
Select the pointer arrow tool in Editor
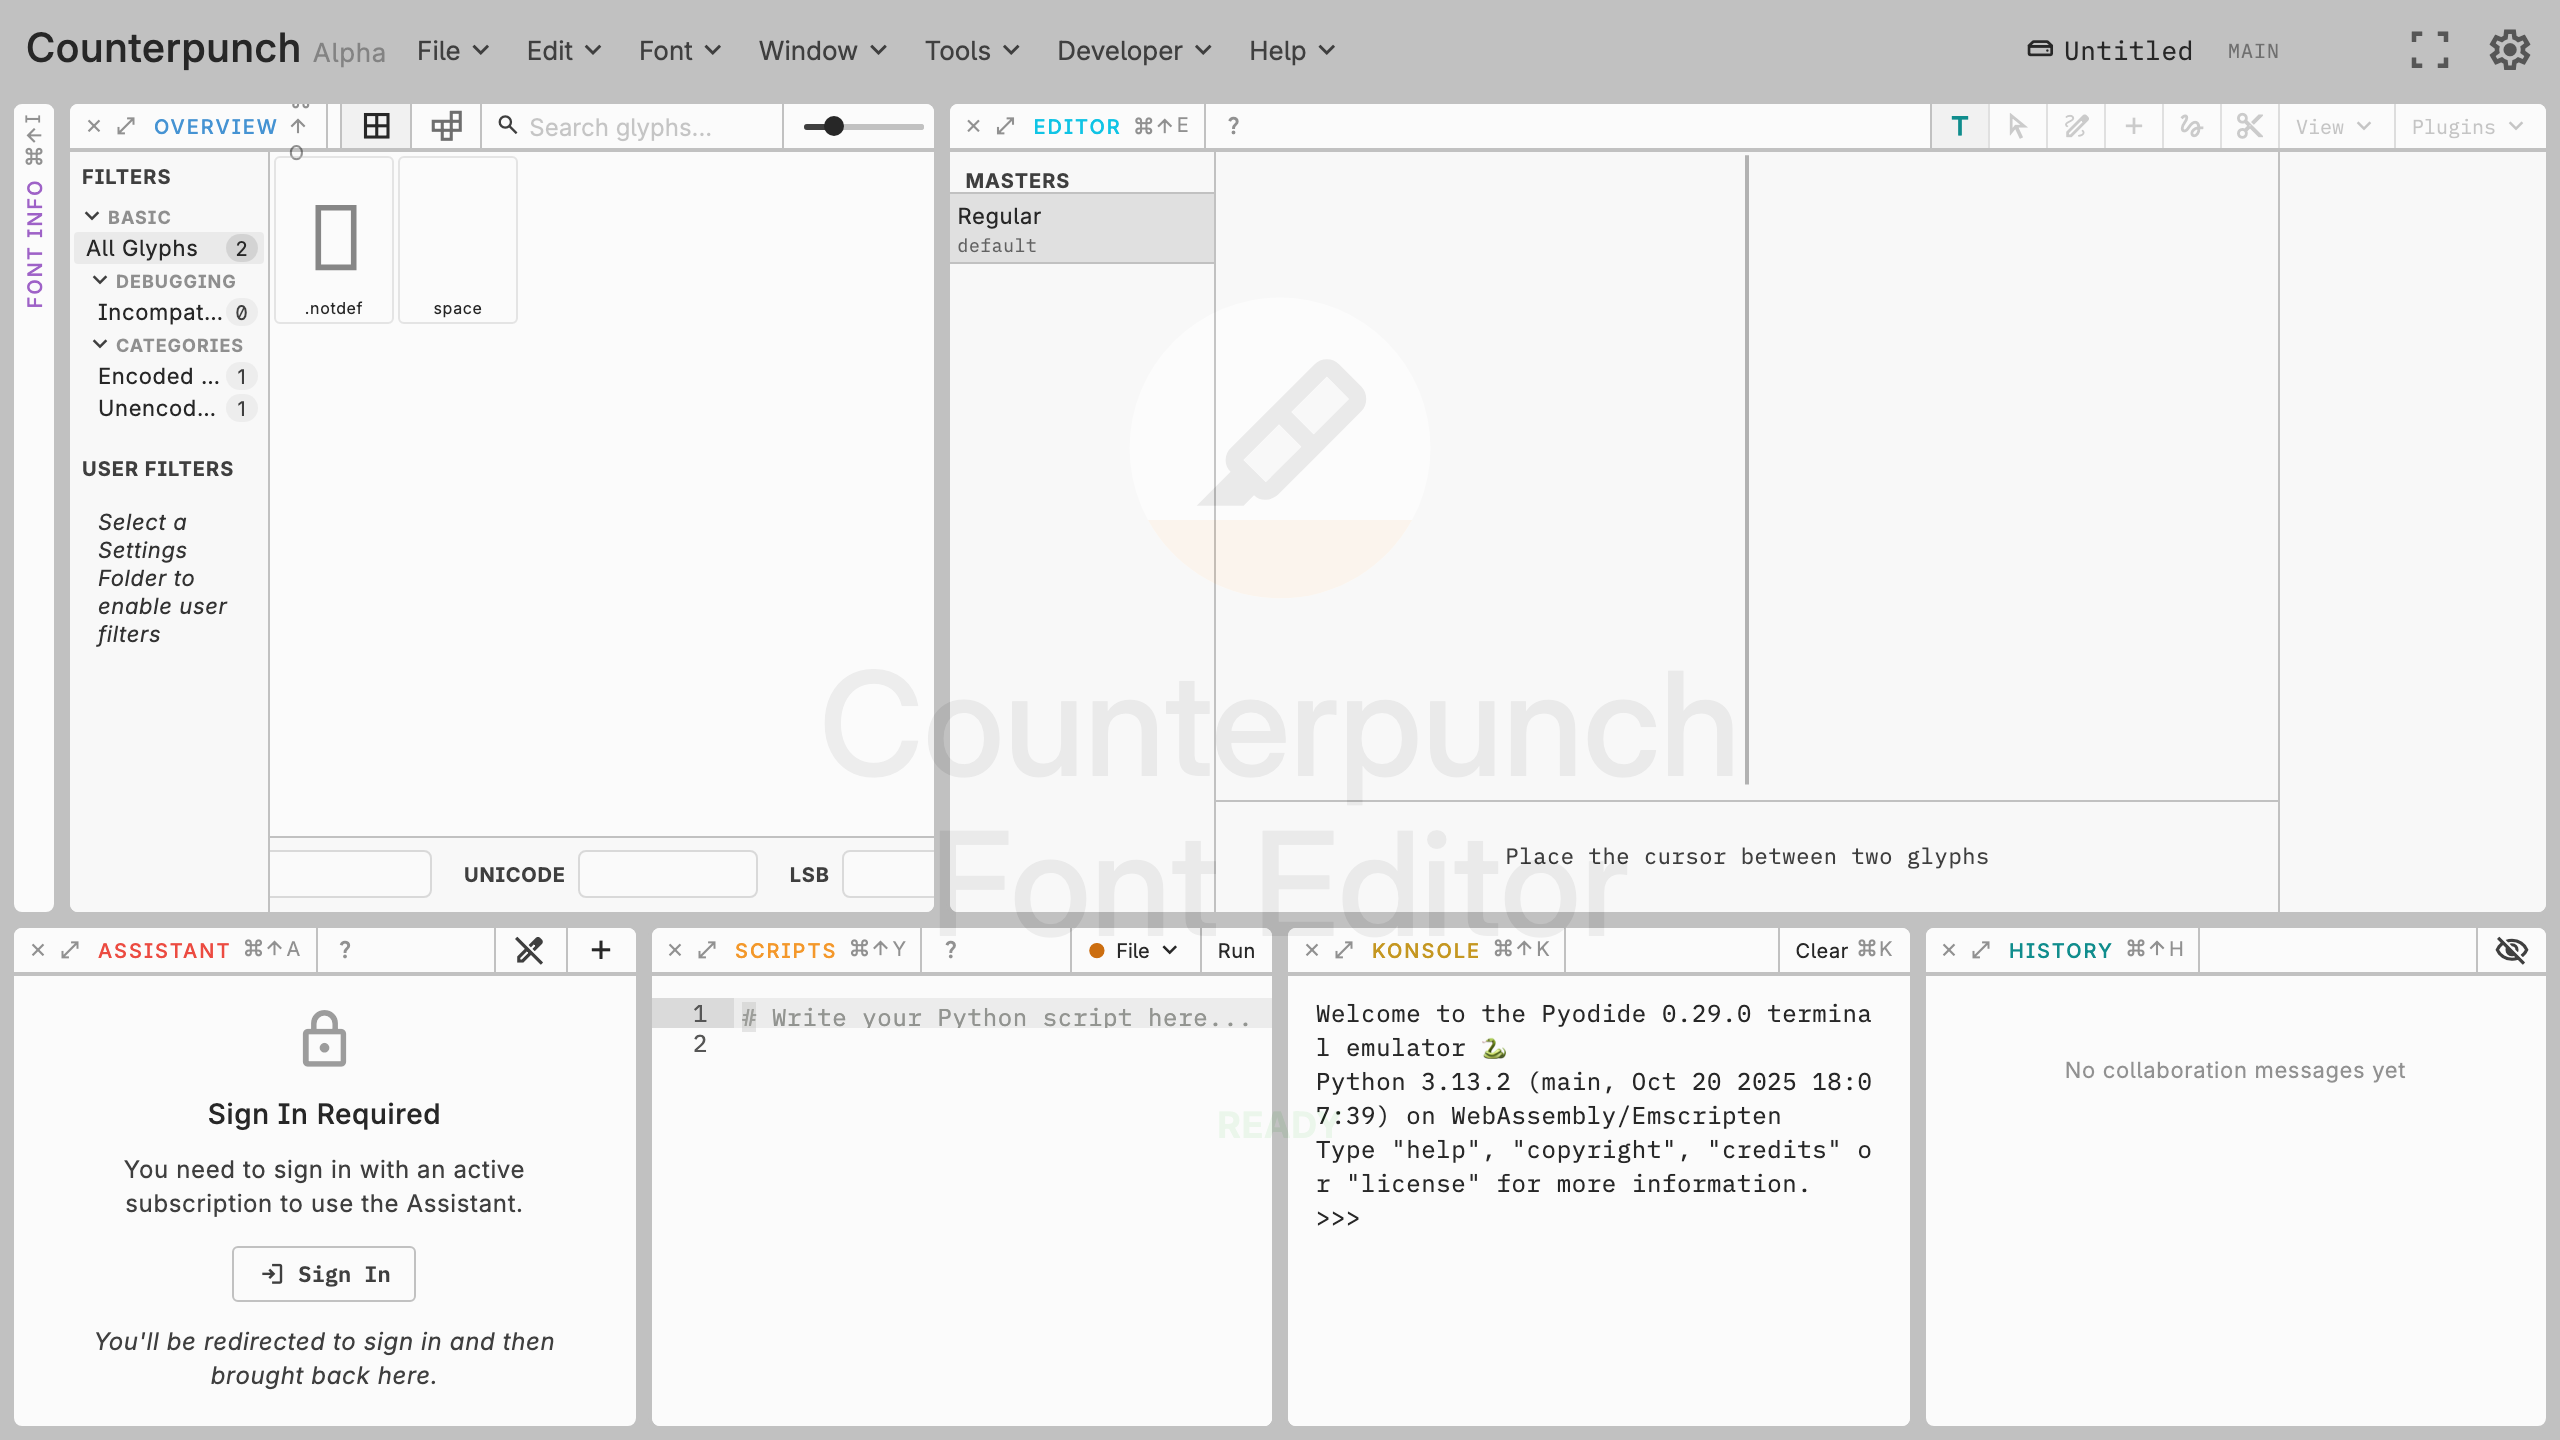click(2017, 127)
